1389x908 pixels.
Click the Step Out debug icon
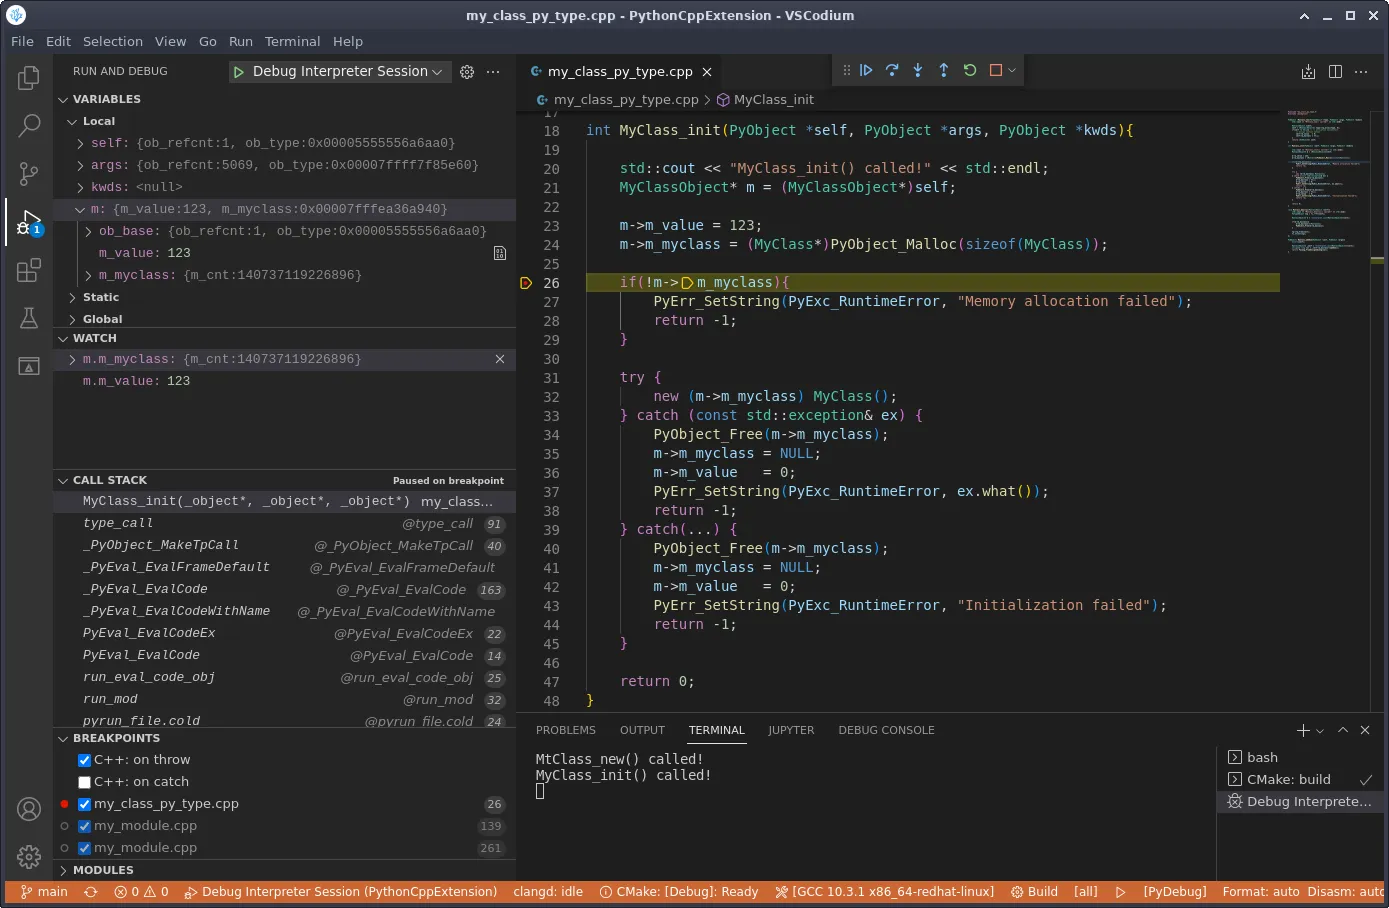click(944, 70)
